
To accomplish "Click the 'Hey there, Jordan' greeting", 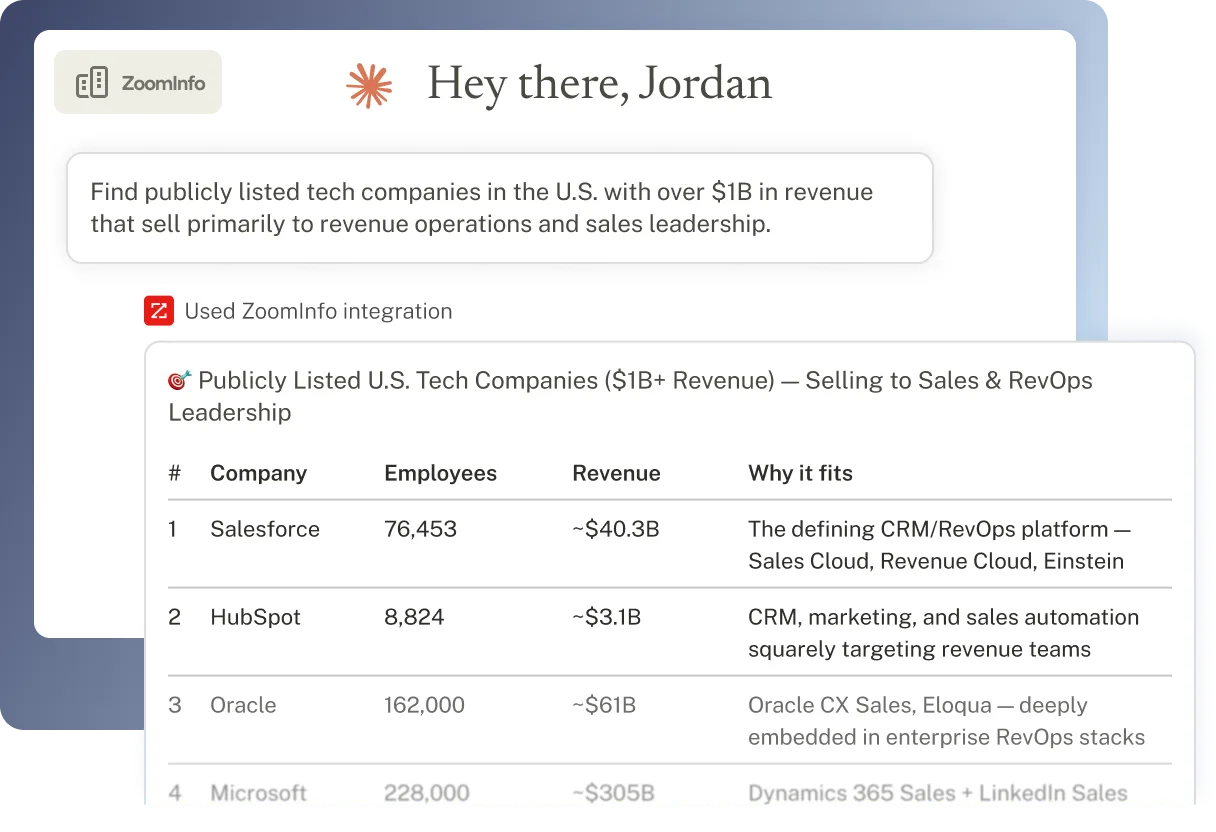I will (x=600, y=83).
